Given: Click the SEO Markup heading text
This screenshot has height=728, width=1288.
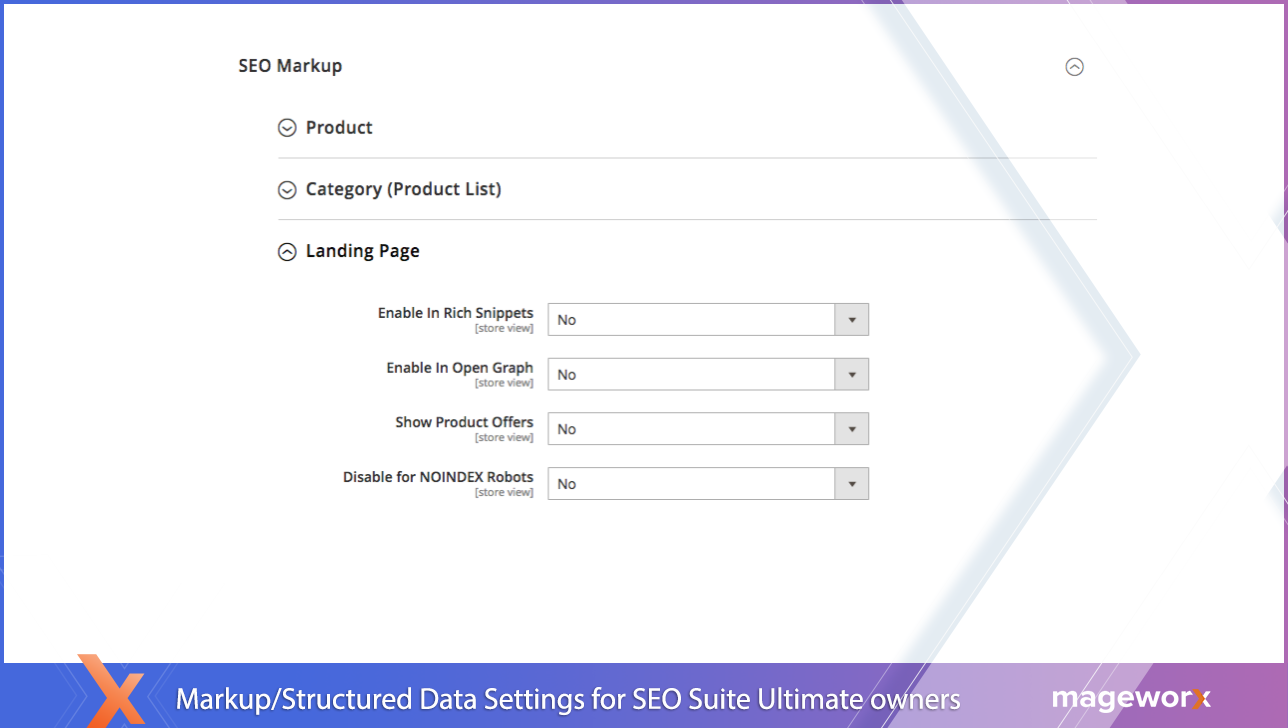Looking at the screenshot, I should pos(290,66).
